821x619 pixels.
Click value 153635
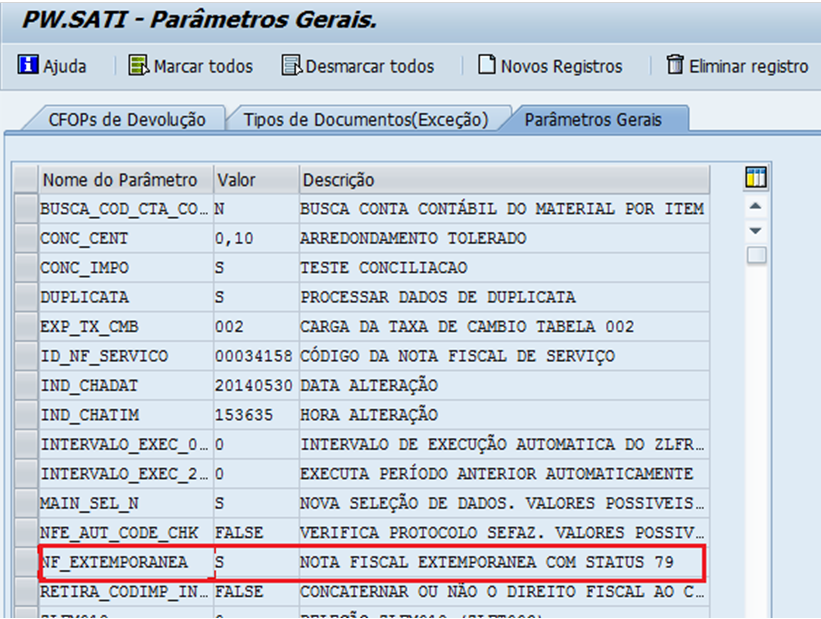pos(256,415)
